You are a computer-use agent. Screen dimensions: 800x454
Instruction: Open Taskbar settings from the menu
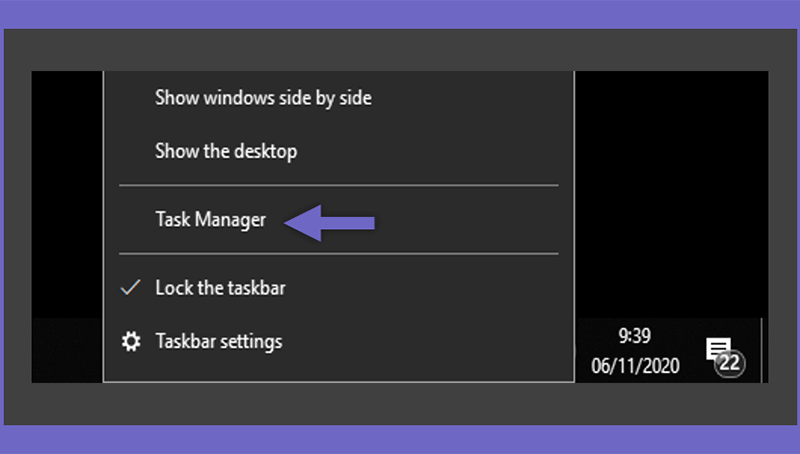click(219, 341)
